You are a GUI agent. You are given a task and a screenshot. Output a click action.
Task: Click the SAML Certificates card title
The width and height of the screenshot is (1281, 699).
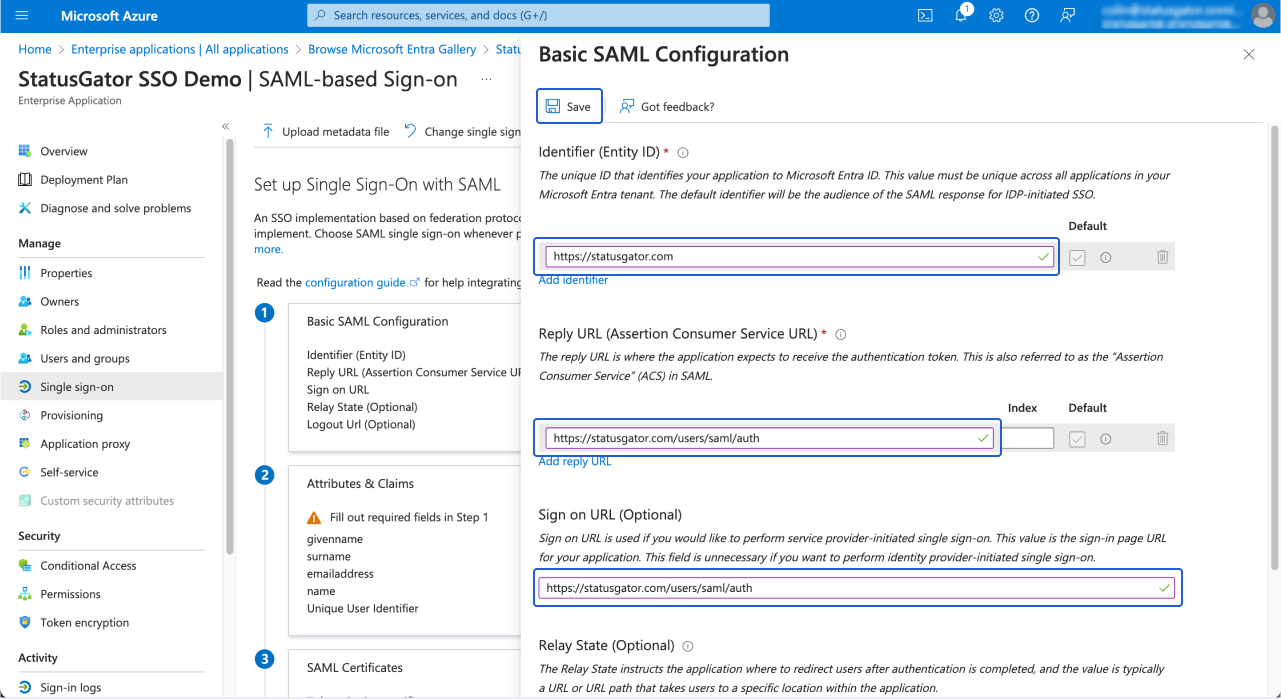point(355,668)
